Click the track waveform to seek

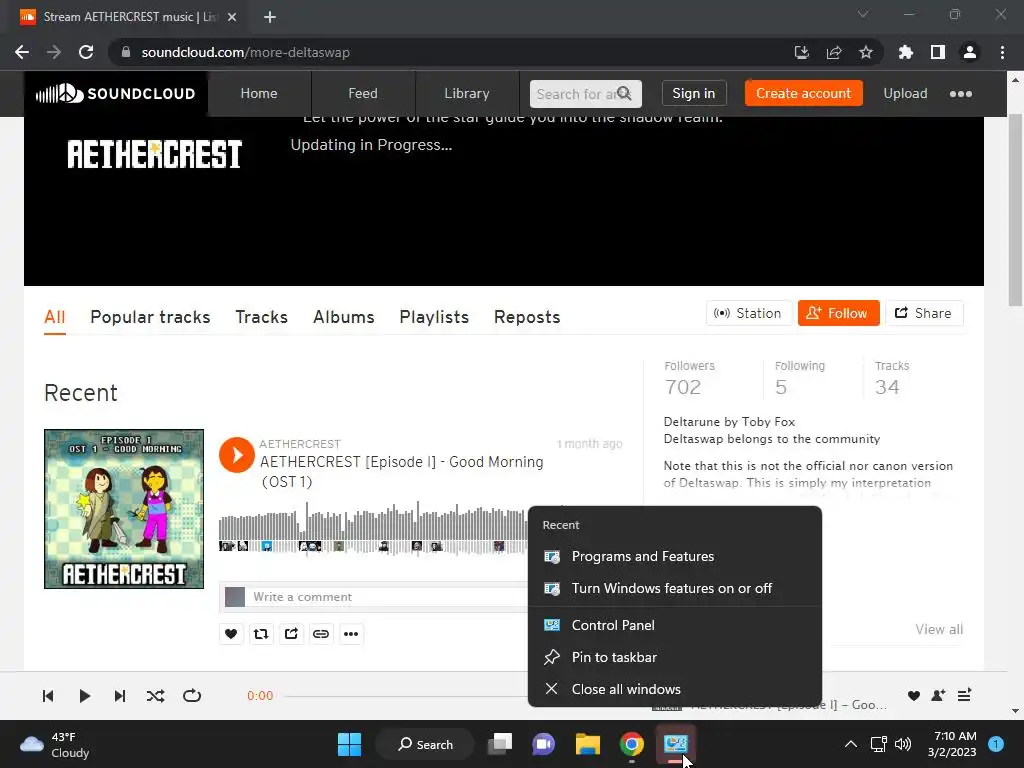coord(373,528)
